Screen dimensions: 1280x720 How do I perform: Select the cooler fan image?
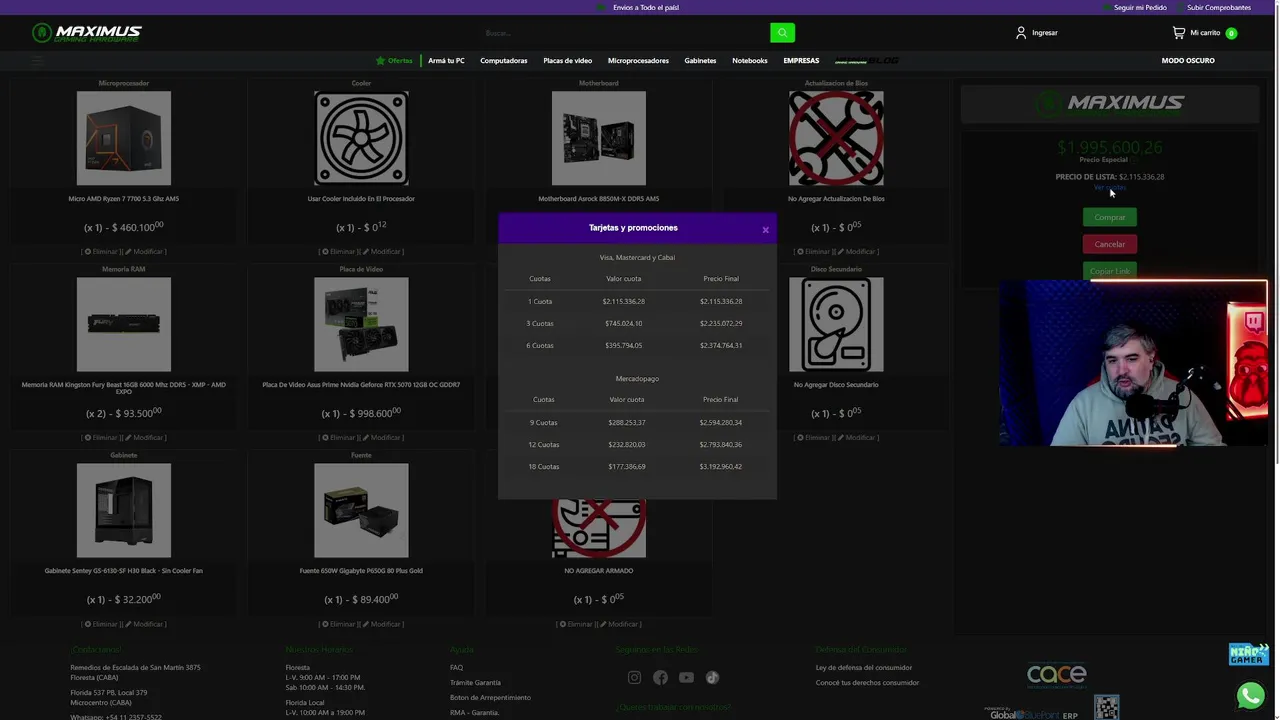[x=361, y=138]
